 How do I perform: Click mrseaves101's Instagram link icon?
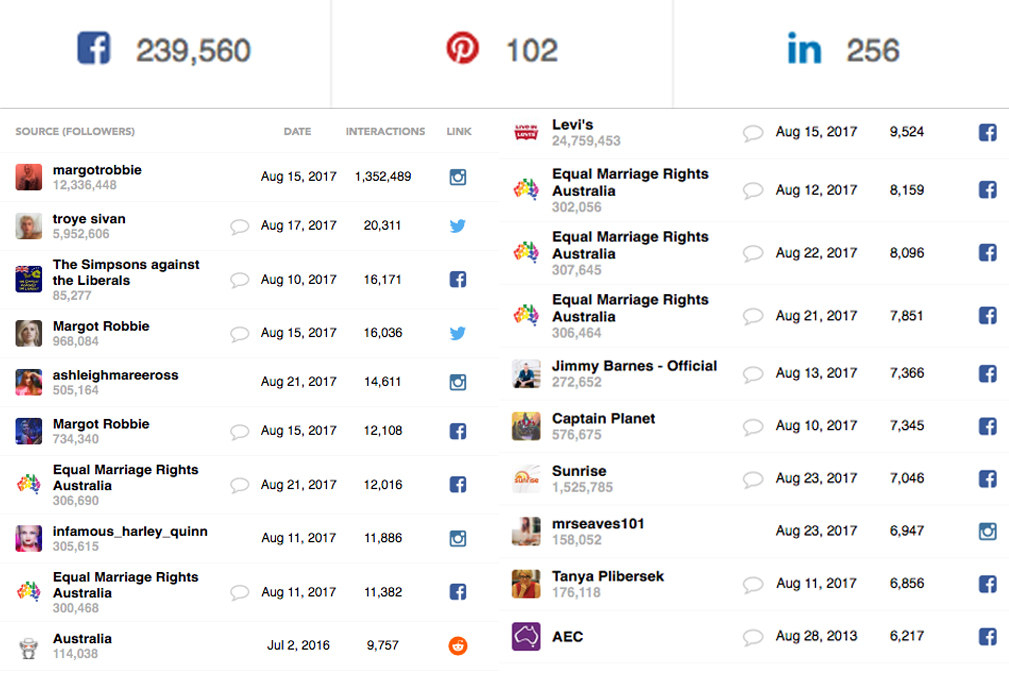tap(987, 531)
